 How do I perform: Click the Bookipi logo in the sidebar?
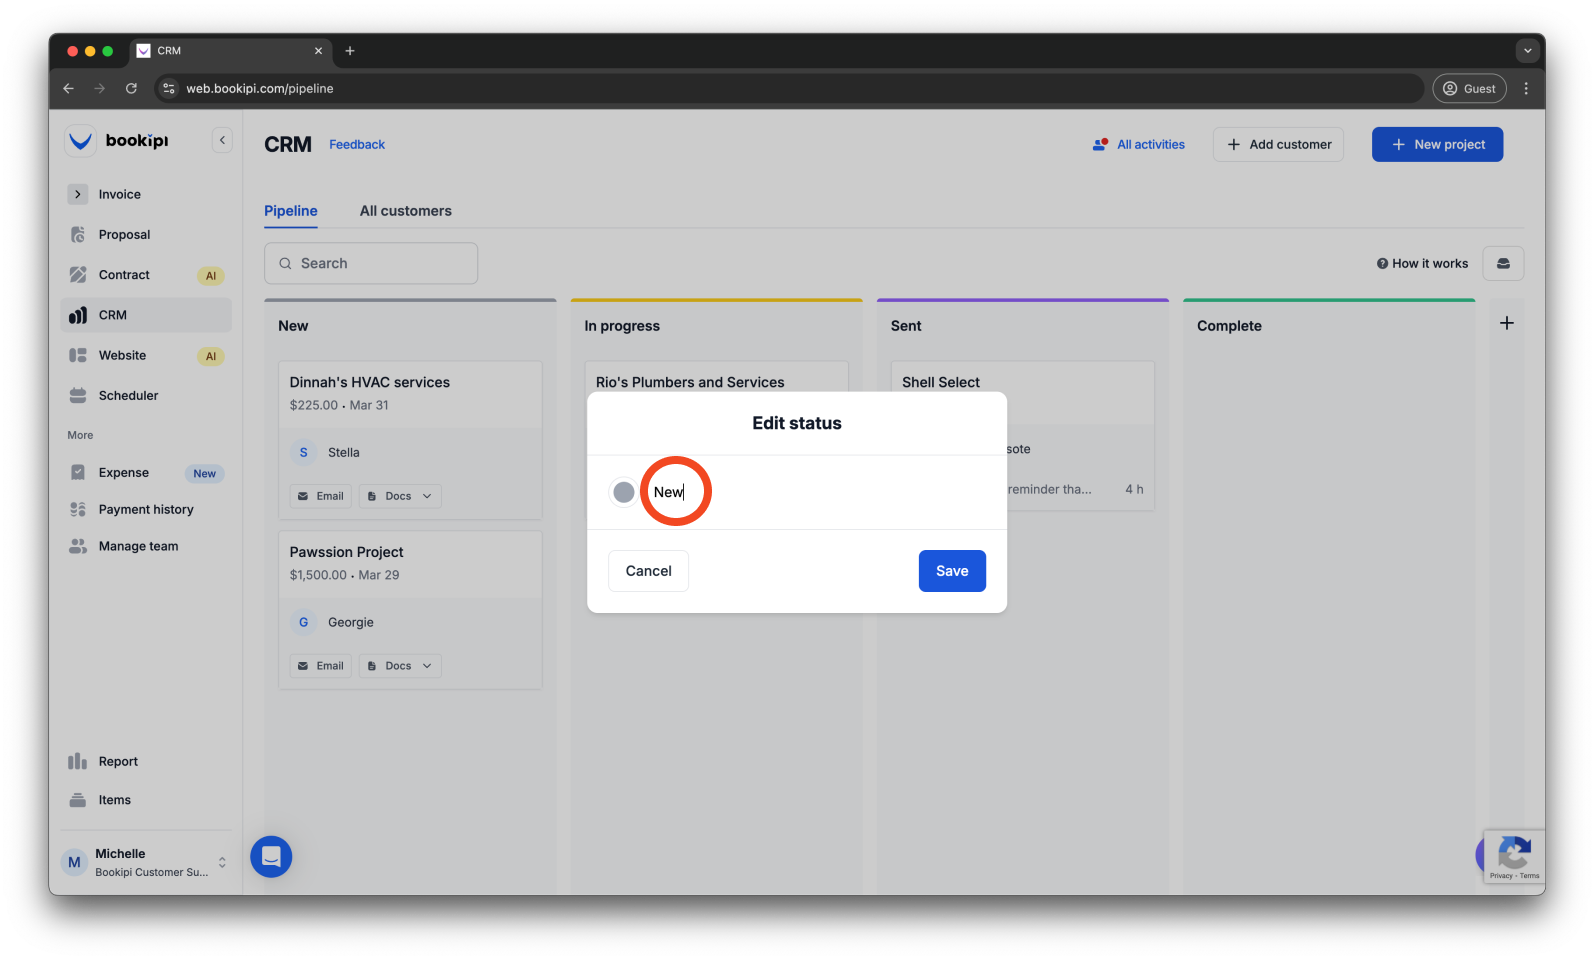pos(118,141)
